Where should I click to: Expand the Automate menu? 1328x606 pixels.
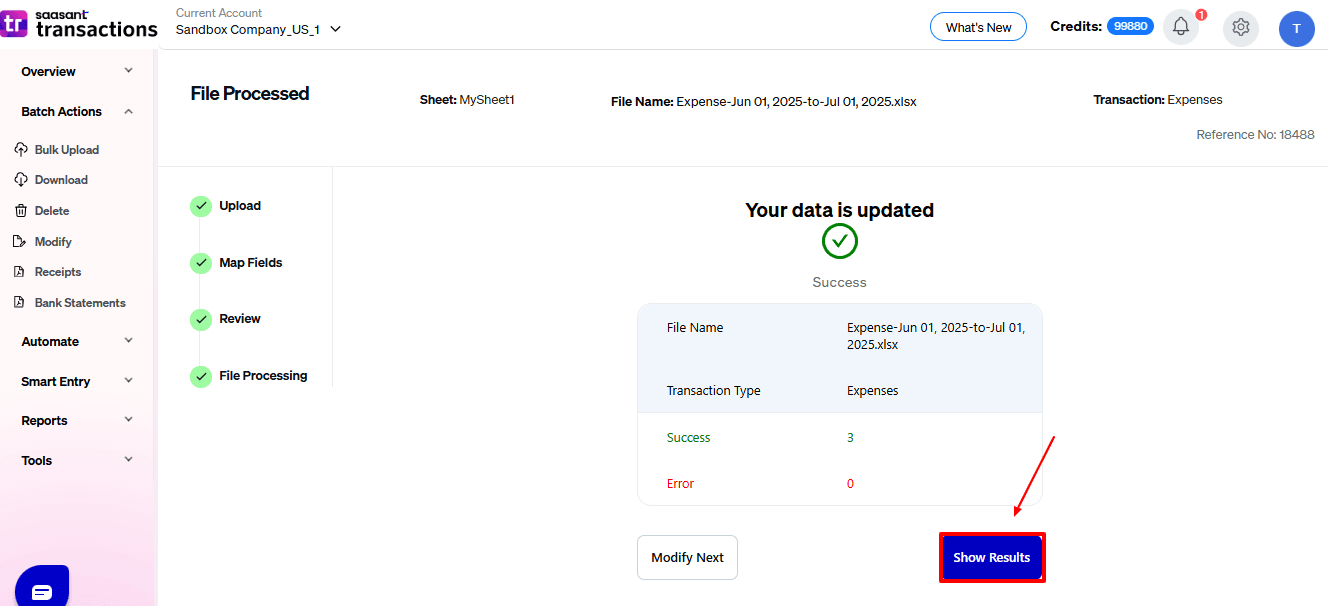coord(128,341)
